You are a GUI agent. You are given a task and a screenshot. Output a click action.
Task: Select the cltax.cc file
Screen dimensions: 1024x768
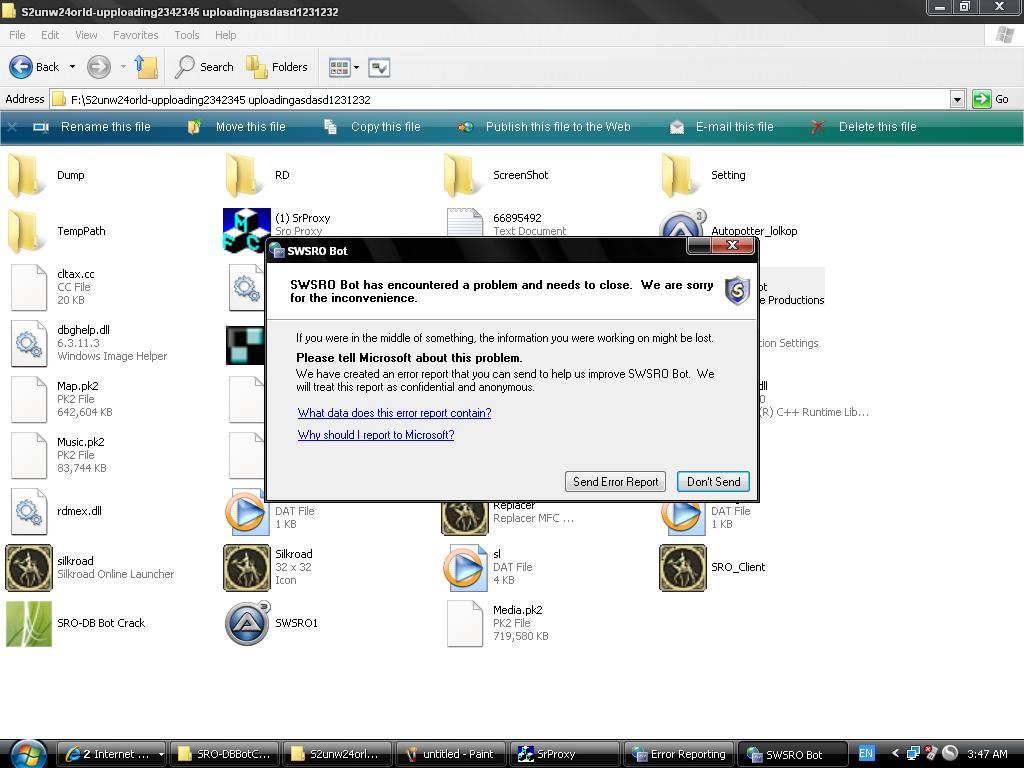pos(51,287)
